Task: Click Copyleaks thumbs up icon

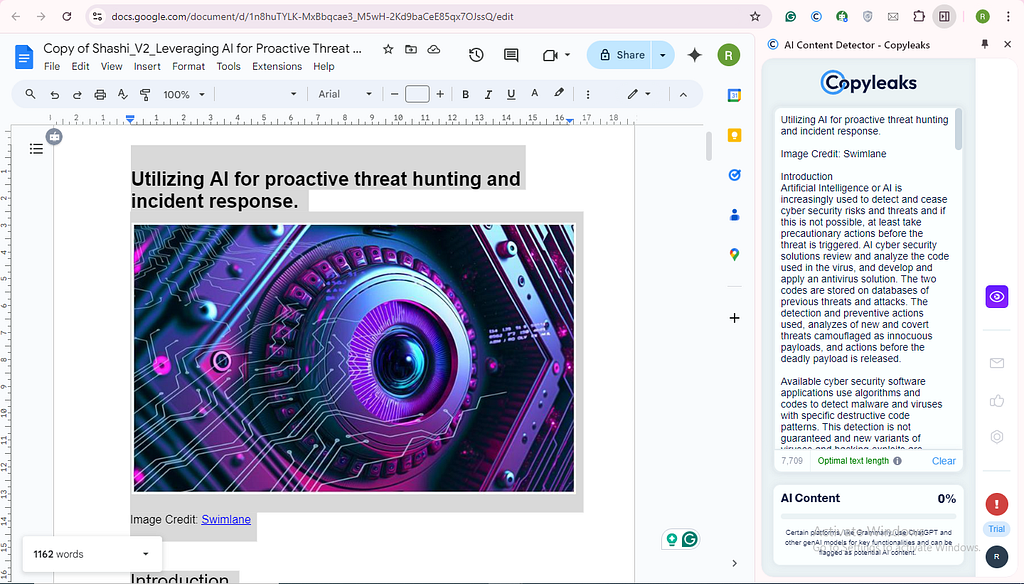Action: coord(997,400)
